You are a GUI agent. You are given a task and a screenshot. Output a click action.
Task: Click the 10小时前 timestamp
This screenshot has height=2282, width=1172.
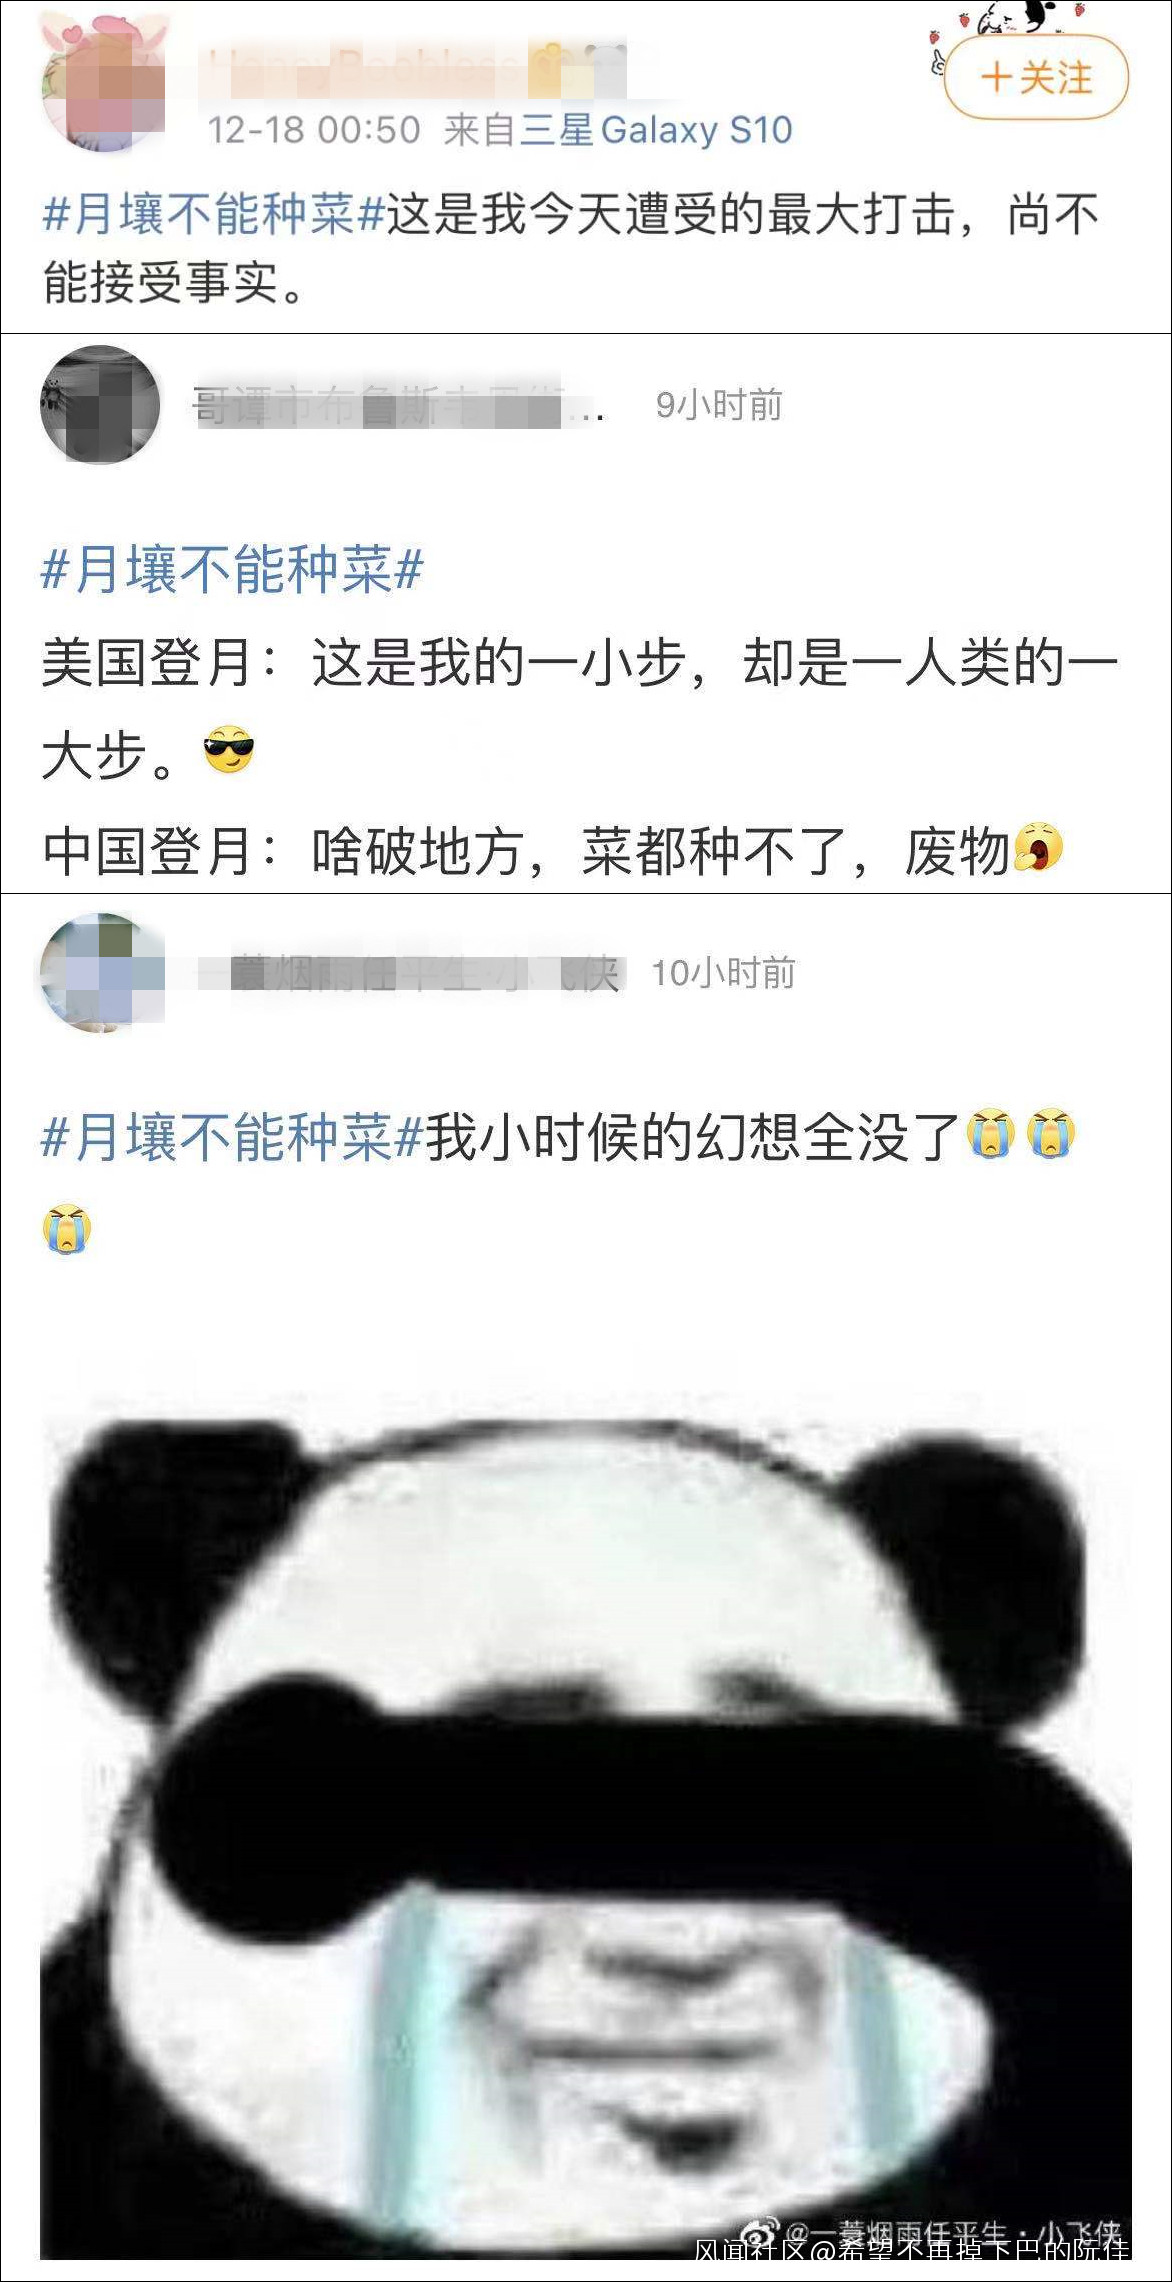723,972
